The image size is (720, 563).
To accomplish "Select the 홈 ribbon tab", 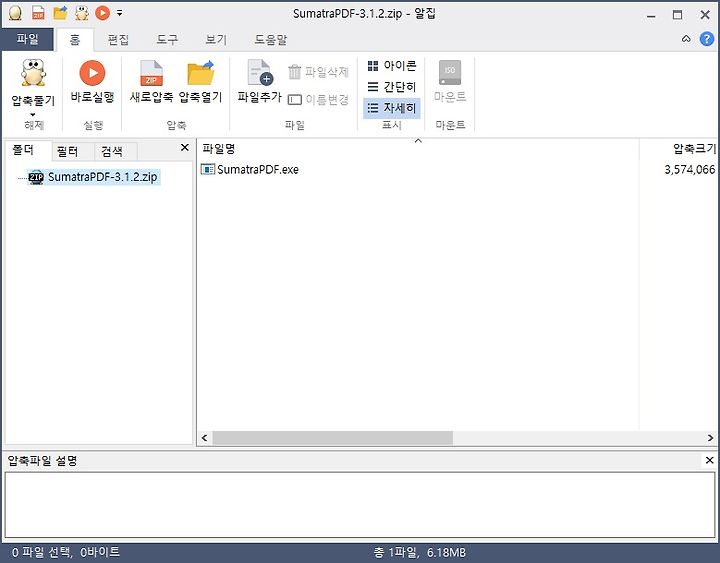I will pyautogui.click(x=74, y=40).
